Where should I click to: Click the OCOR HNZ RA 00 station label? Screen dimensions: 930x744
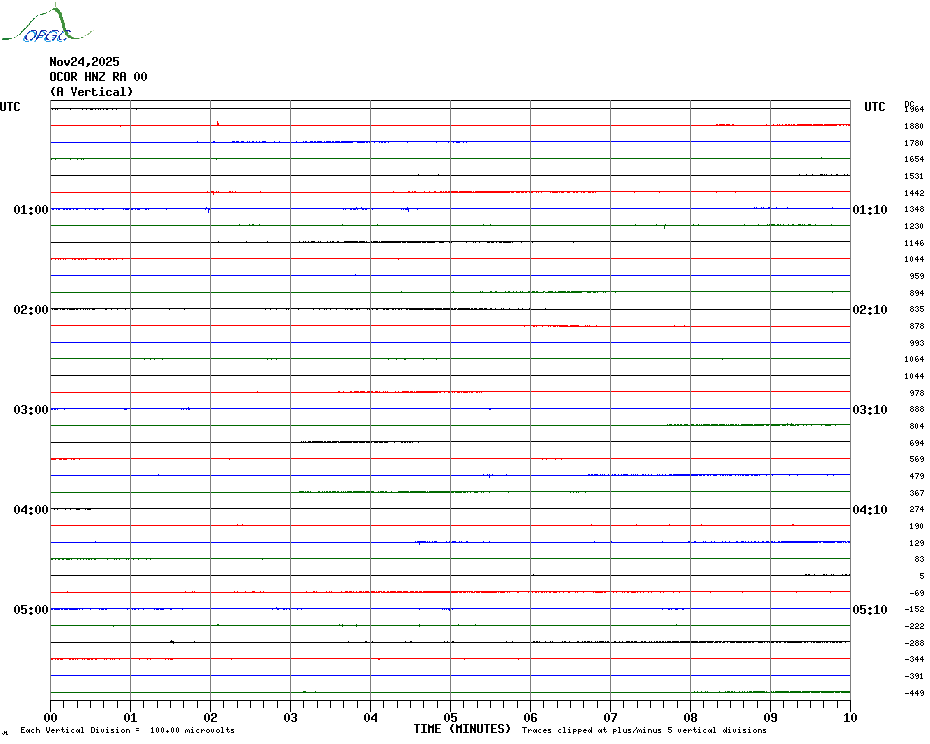[x=98, y=77]
